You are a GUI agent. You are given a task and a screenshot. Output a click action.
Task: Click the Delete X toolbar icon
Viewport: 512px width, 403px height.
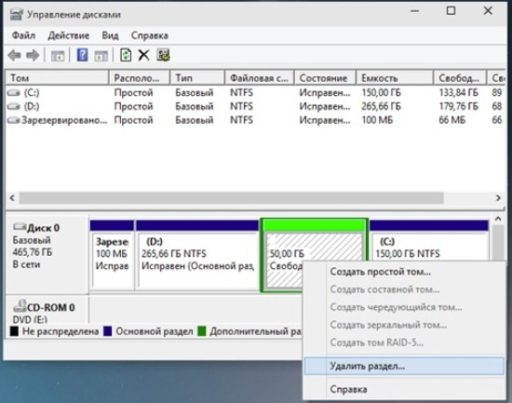coord(144,55)
